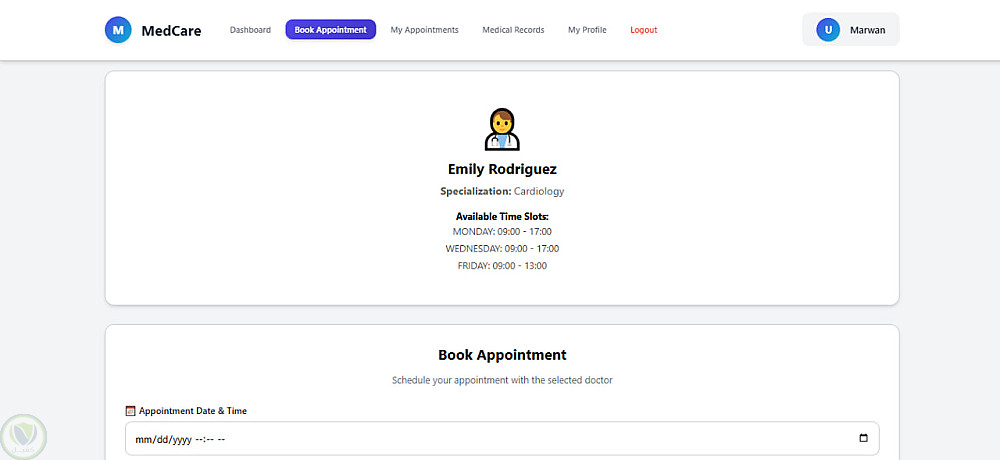This screenshot has height=460, width=1000.
Task: Click the Marwan username label
Action: (867, 30)
